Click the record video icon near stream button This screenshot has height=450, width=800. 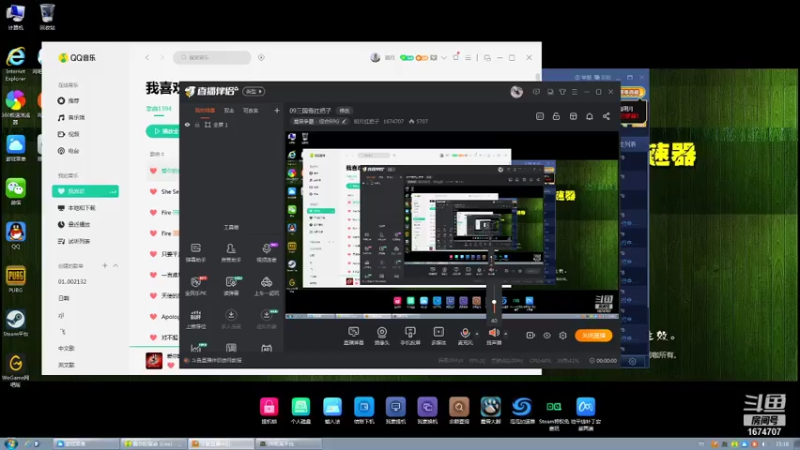click(531, 335)
